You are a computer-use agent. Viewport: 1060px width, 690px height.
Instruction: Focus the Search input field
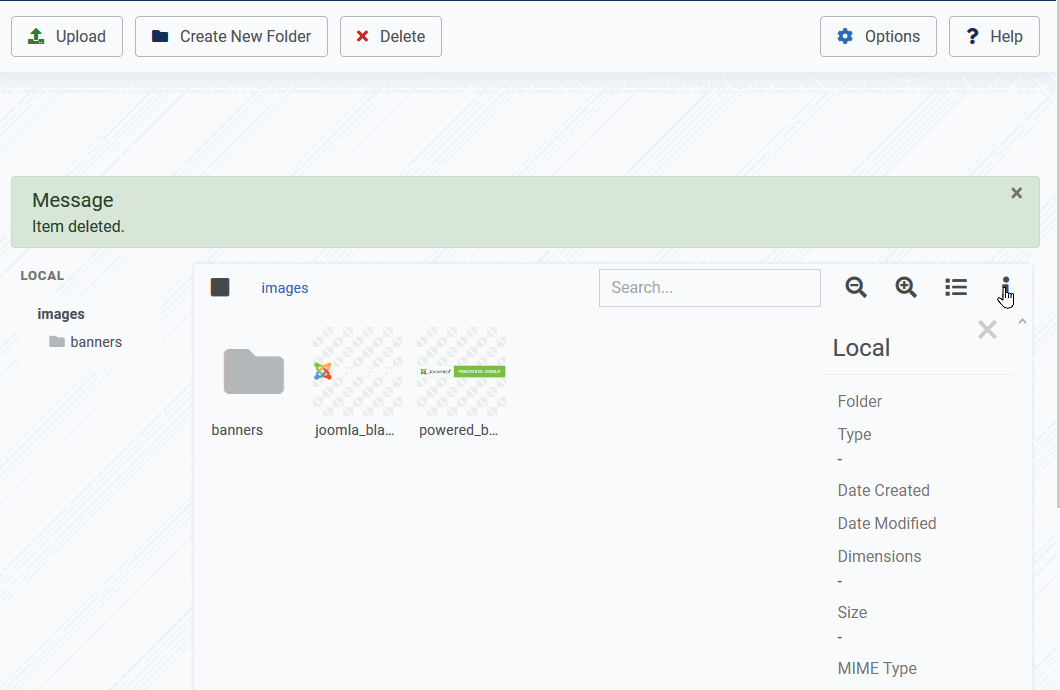click(x=709, y=288)
